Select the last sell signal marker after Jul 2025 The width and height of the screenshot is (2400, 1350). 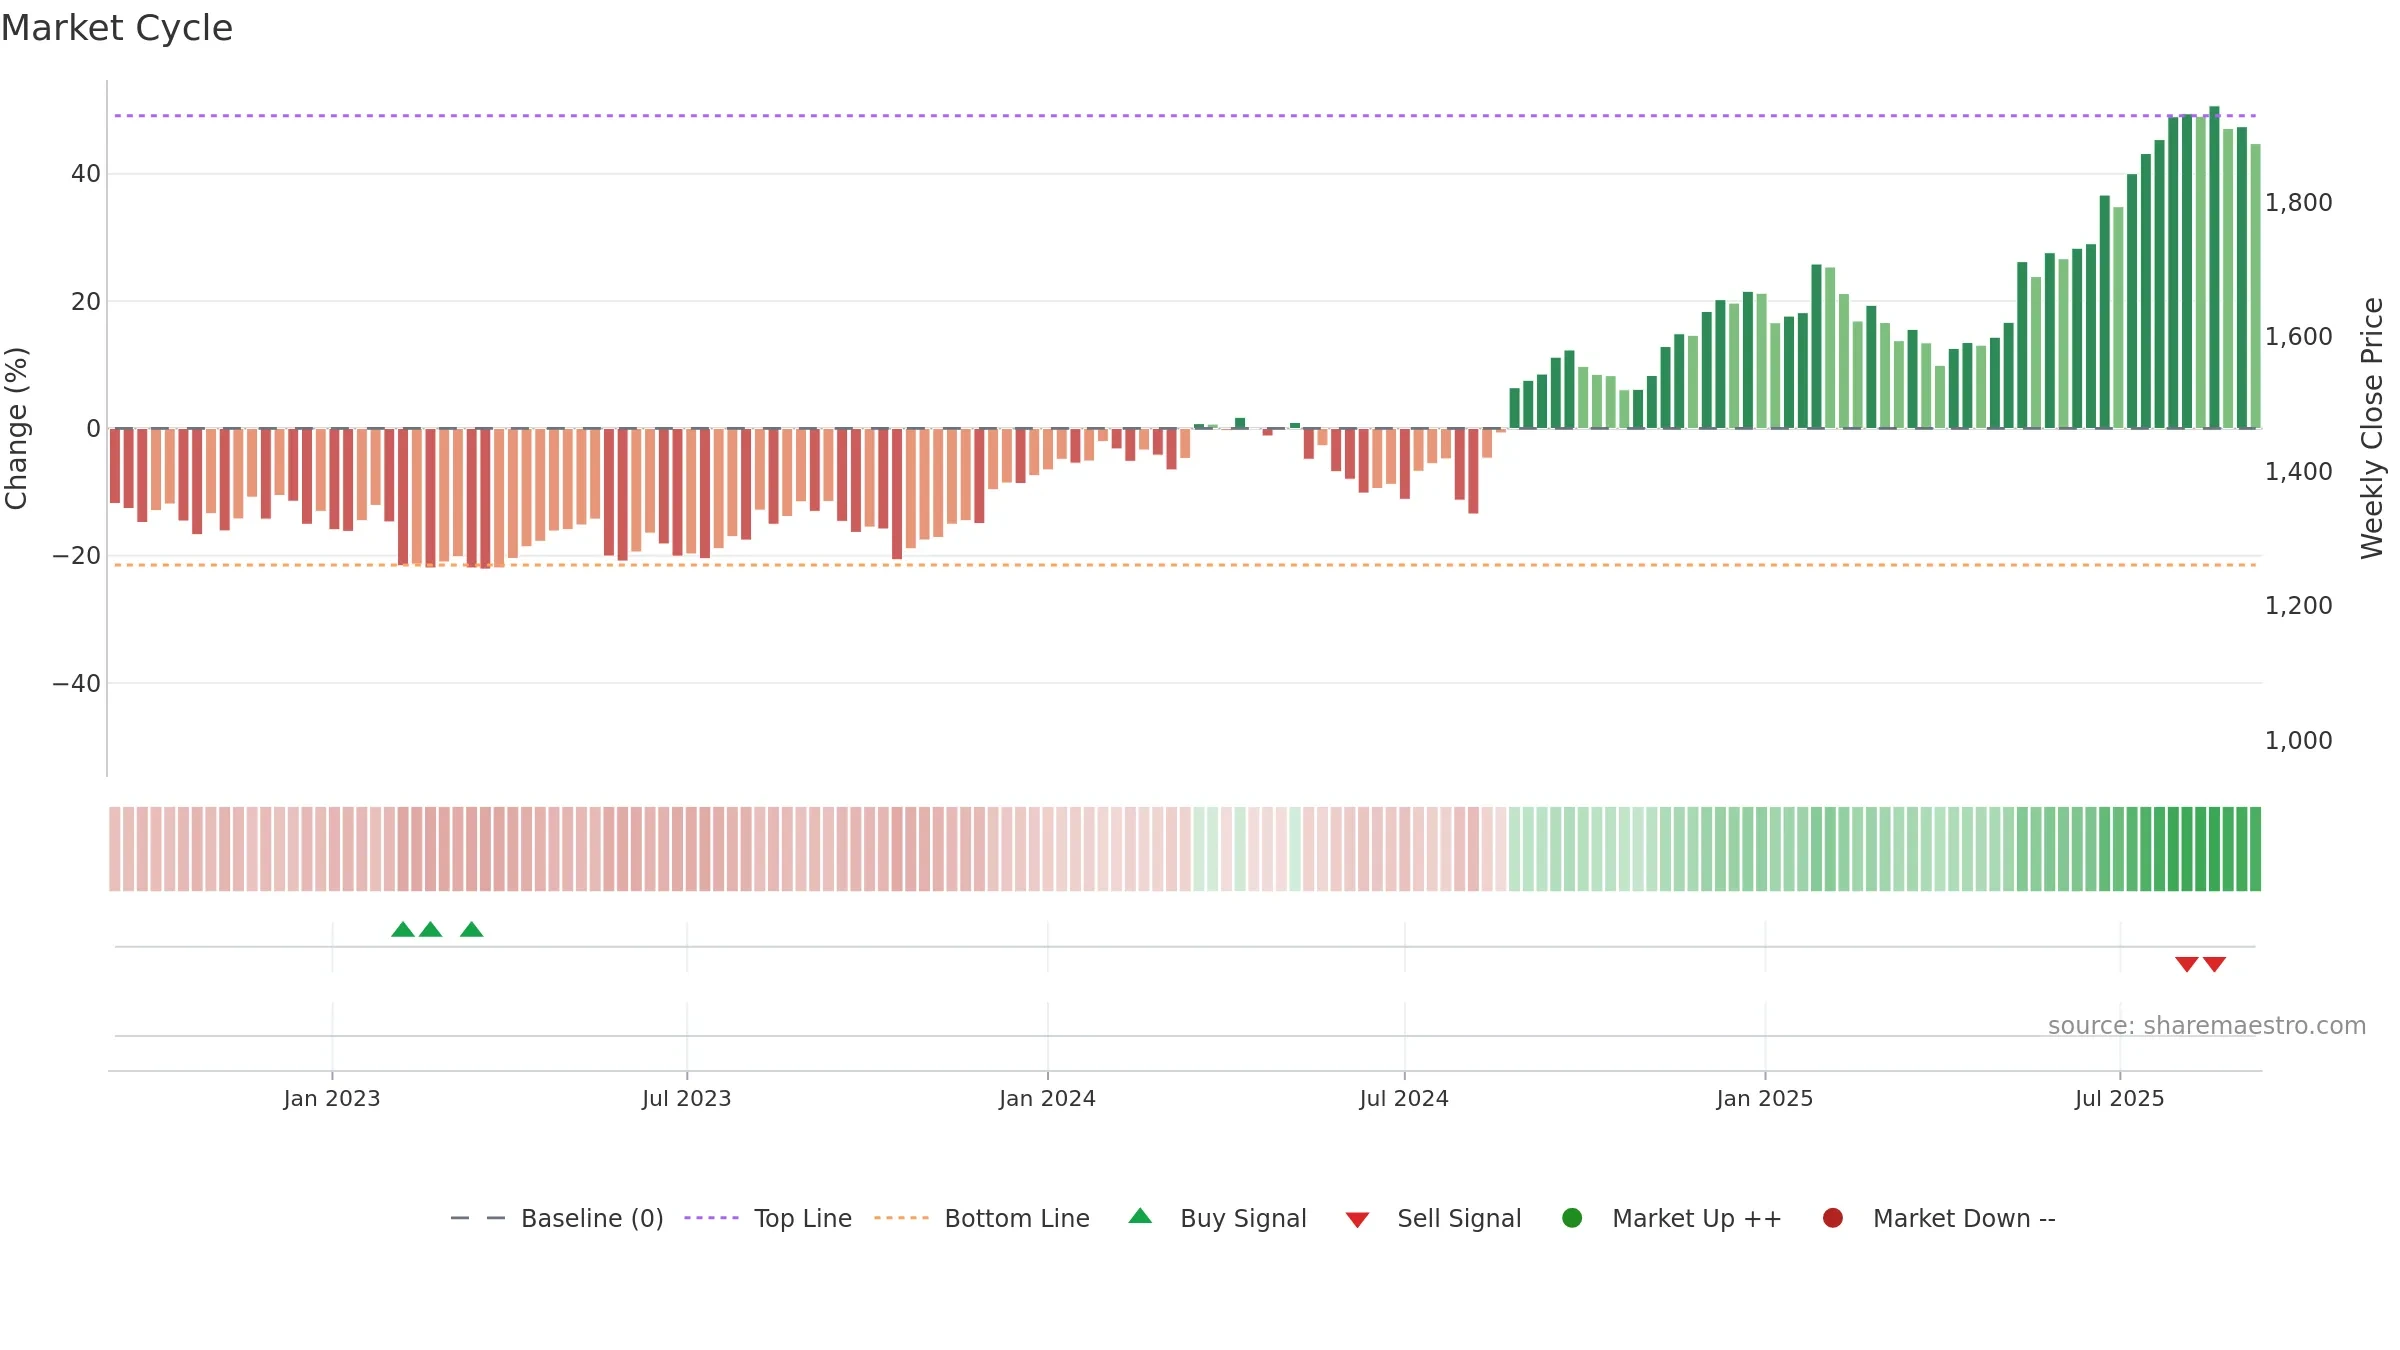[2215, 964]
